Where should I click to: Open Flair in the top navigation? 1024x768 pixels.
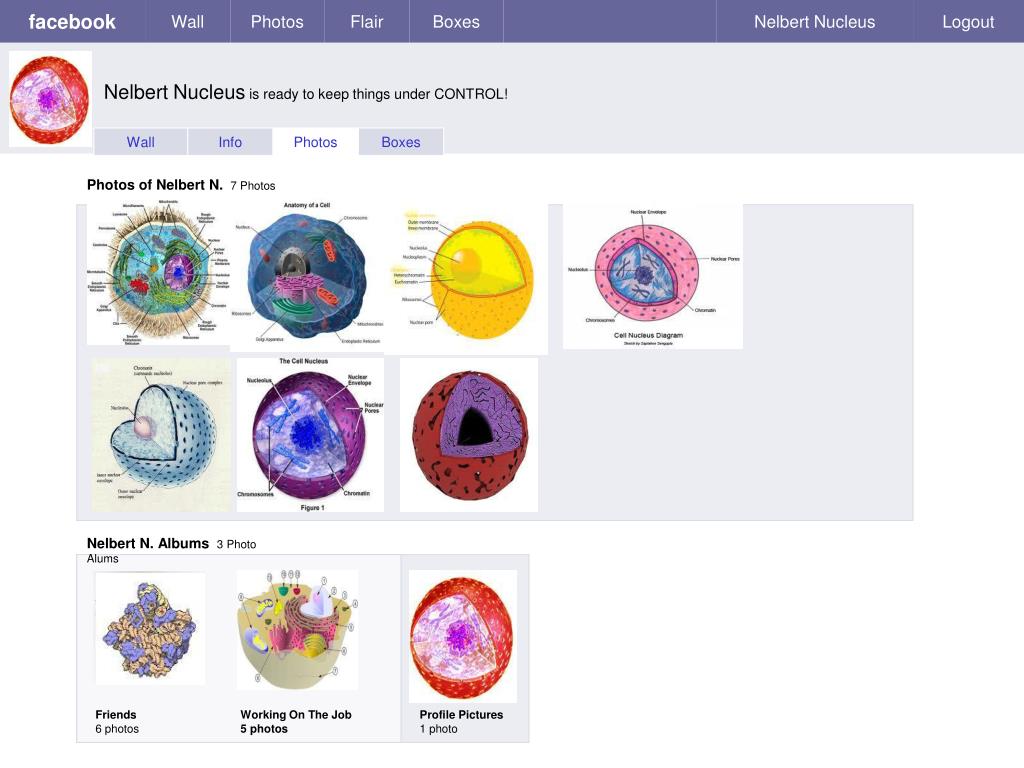pos(366,22)
